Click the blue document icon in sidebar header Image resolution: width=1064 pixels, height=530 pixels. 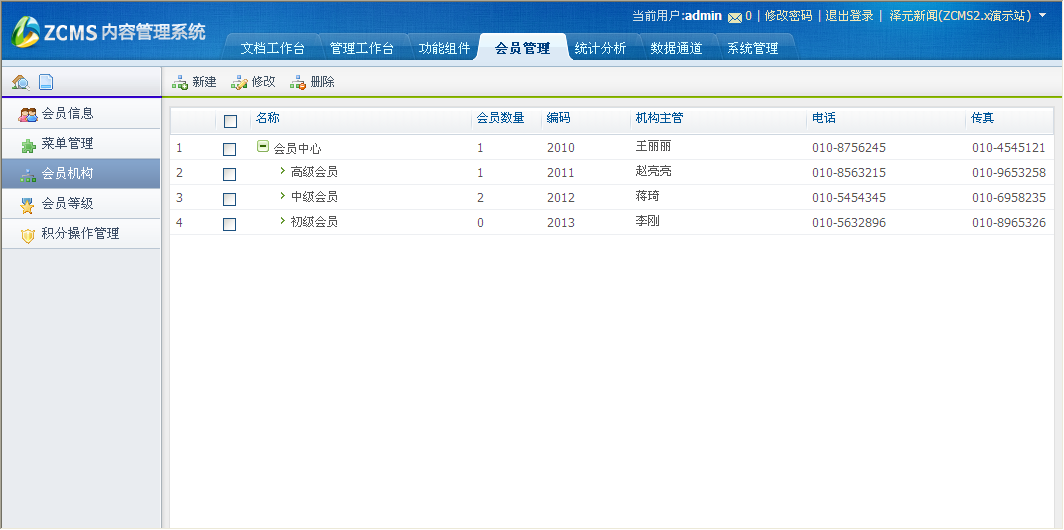(x=46, y=82)
